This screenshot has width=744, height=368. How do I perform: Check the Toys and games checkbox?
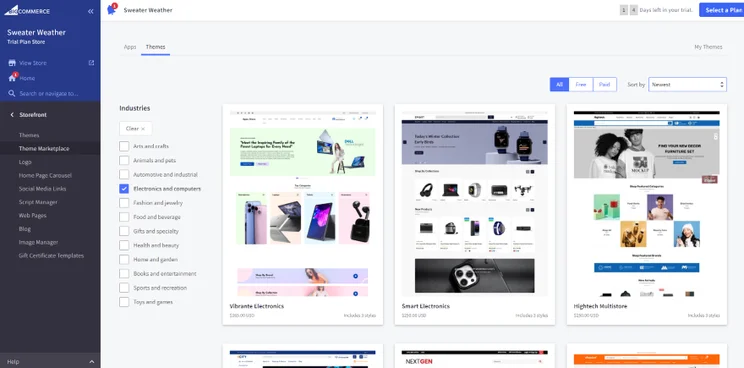tap(124, 302)
